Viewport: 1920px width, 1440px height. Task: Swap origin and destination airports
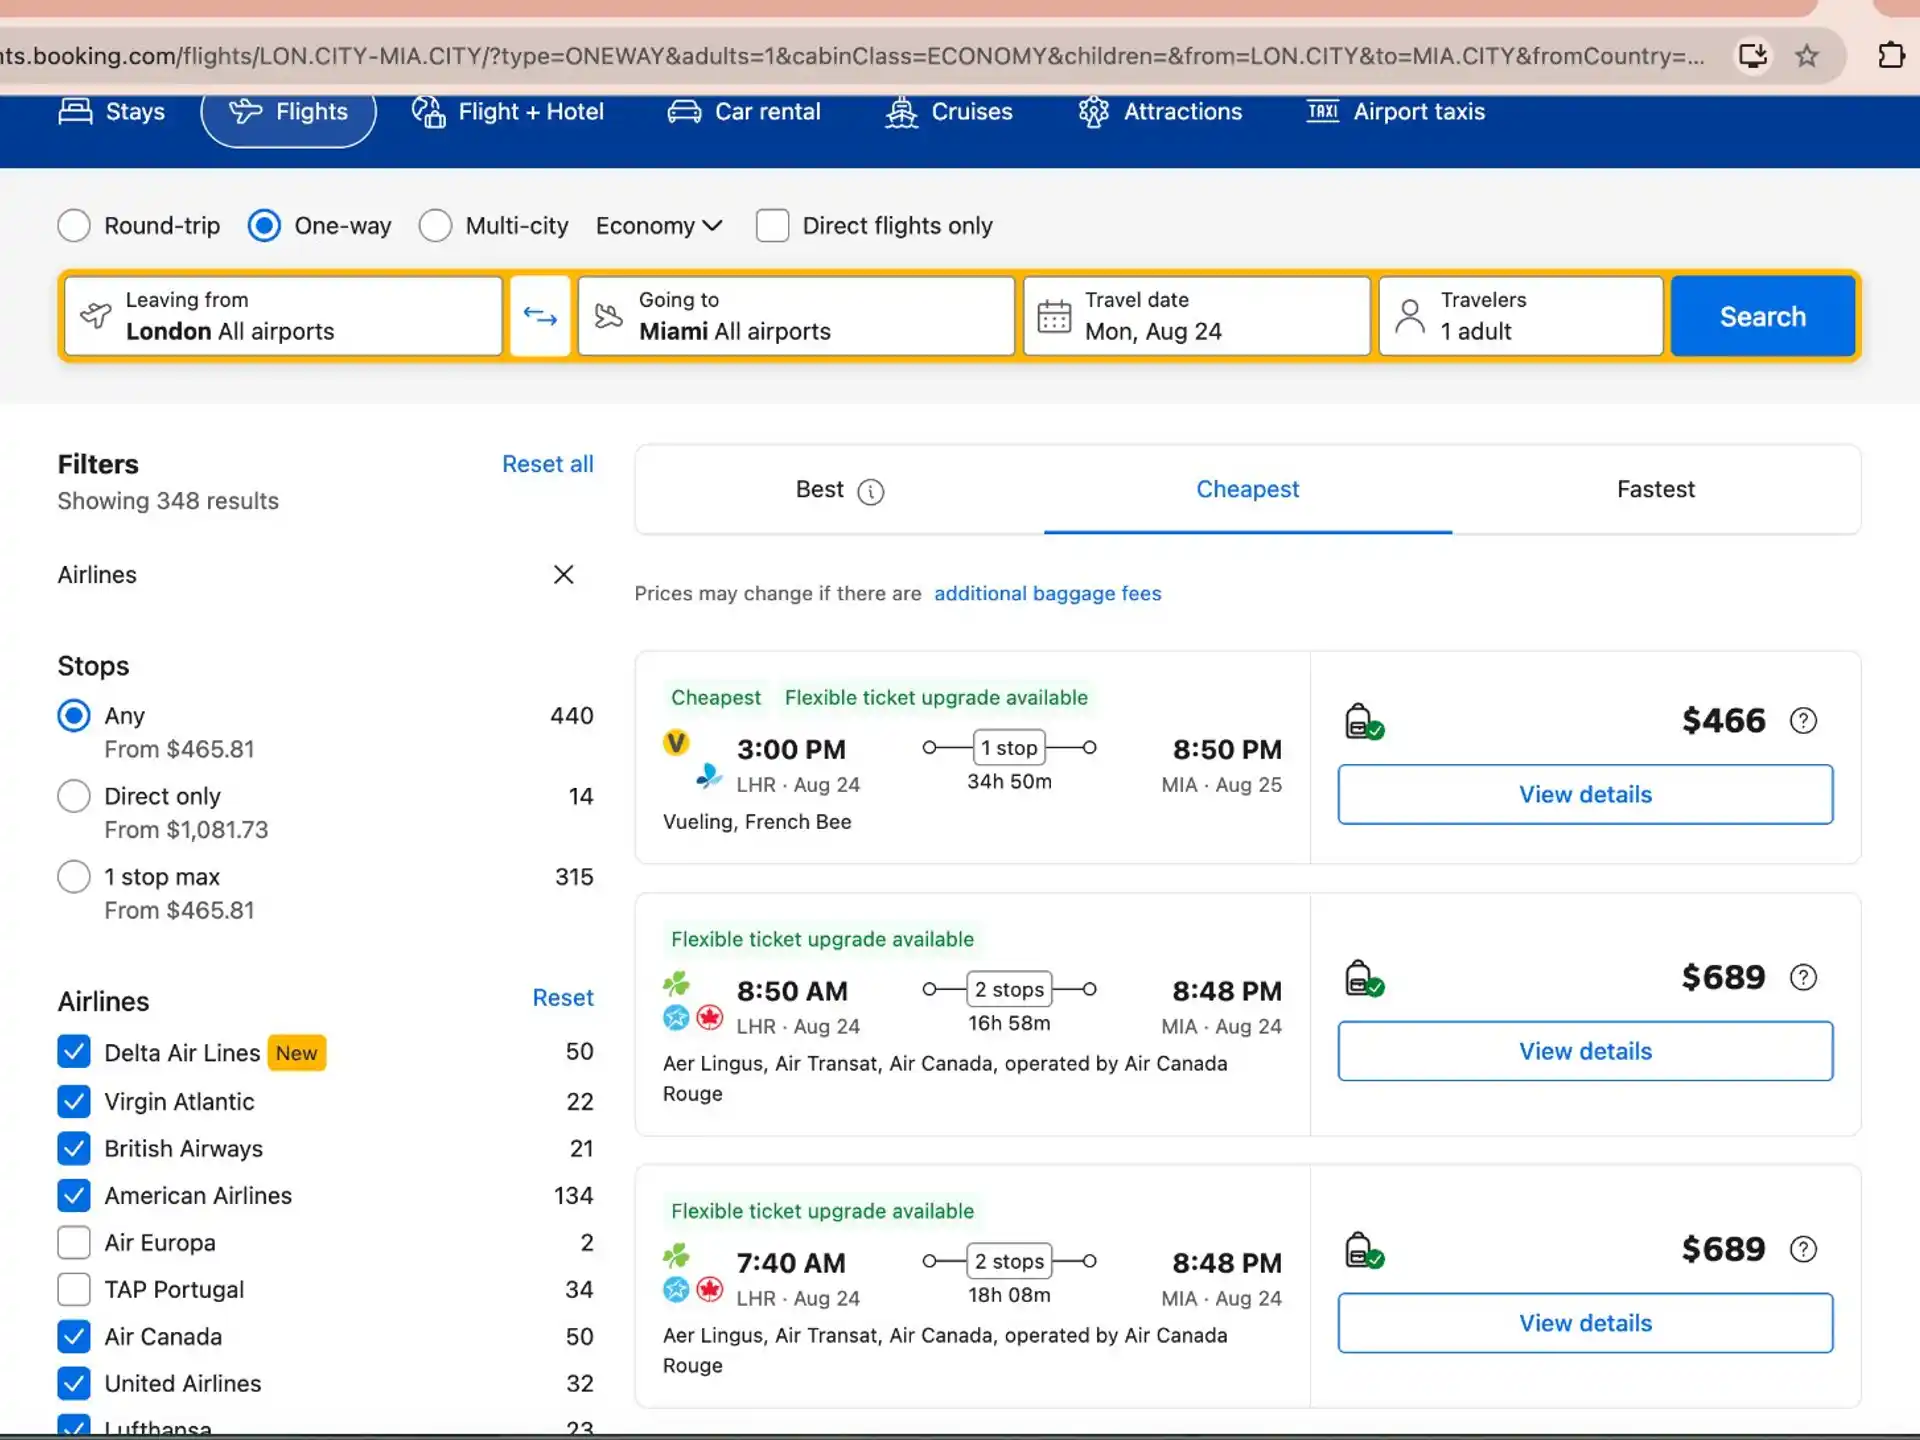(x=540, y=317)
